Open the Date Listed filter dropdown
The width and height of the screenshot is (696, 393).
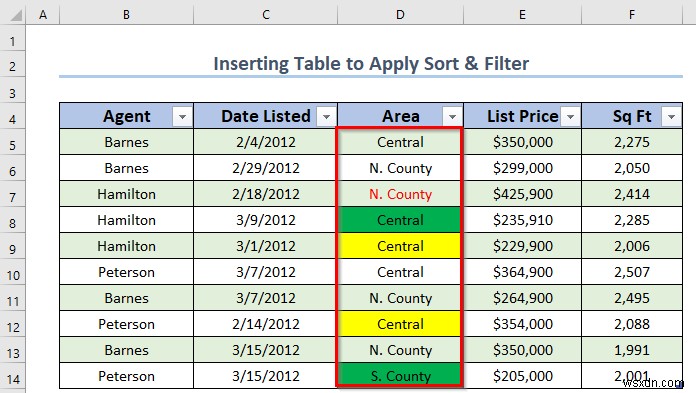click(326, 117)
